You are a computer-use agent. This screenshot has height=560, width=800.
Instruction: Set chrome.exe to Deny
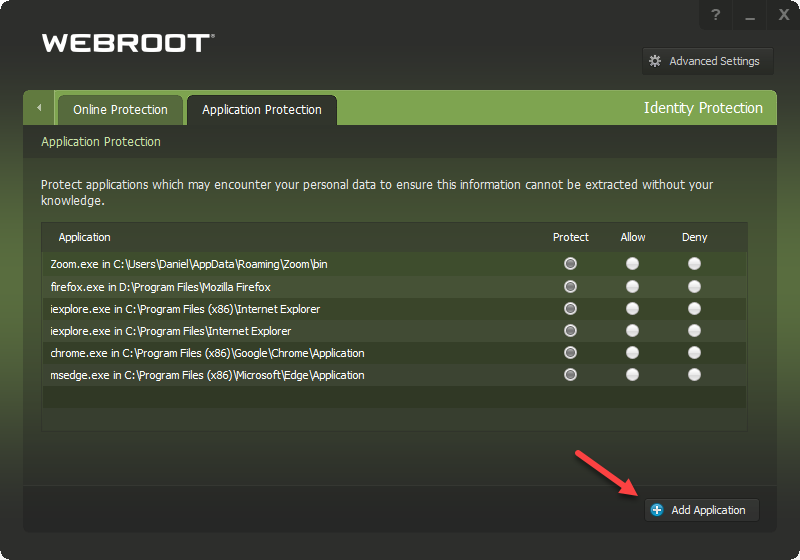point(694,352)
